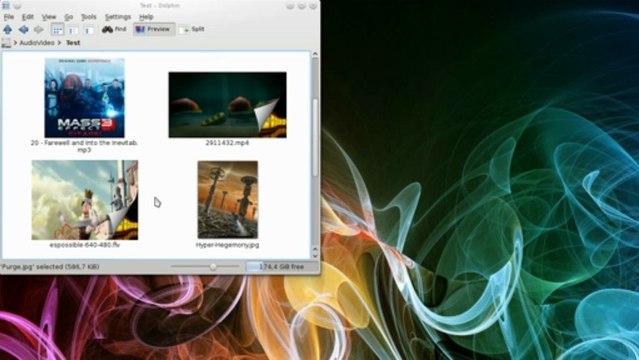This screenshot has height=360, width=639.
Task: Go up one folder with the Up arrow
Action: [x=7, y=29]
